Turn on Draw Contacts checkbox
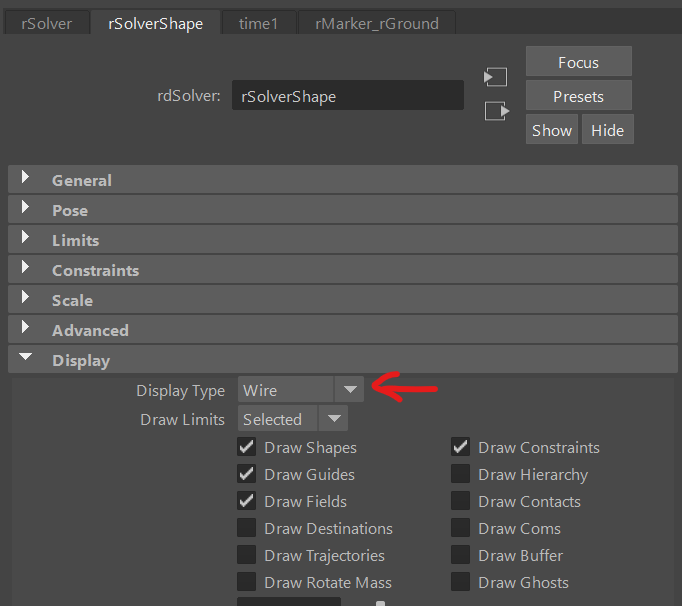The image size is (682, 606). point(460,501)
